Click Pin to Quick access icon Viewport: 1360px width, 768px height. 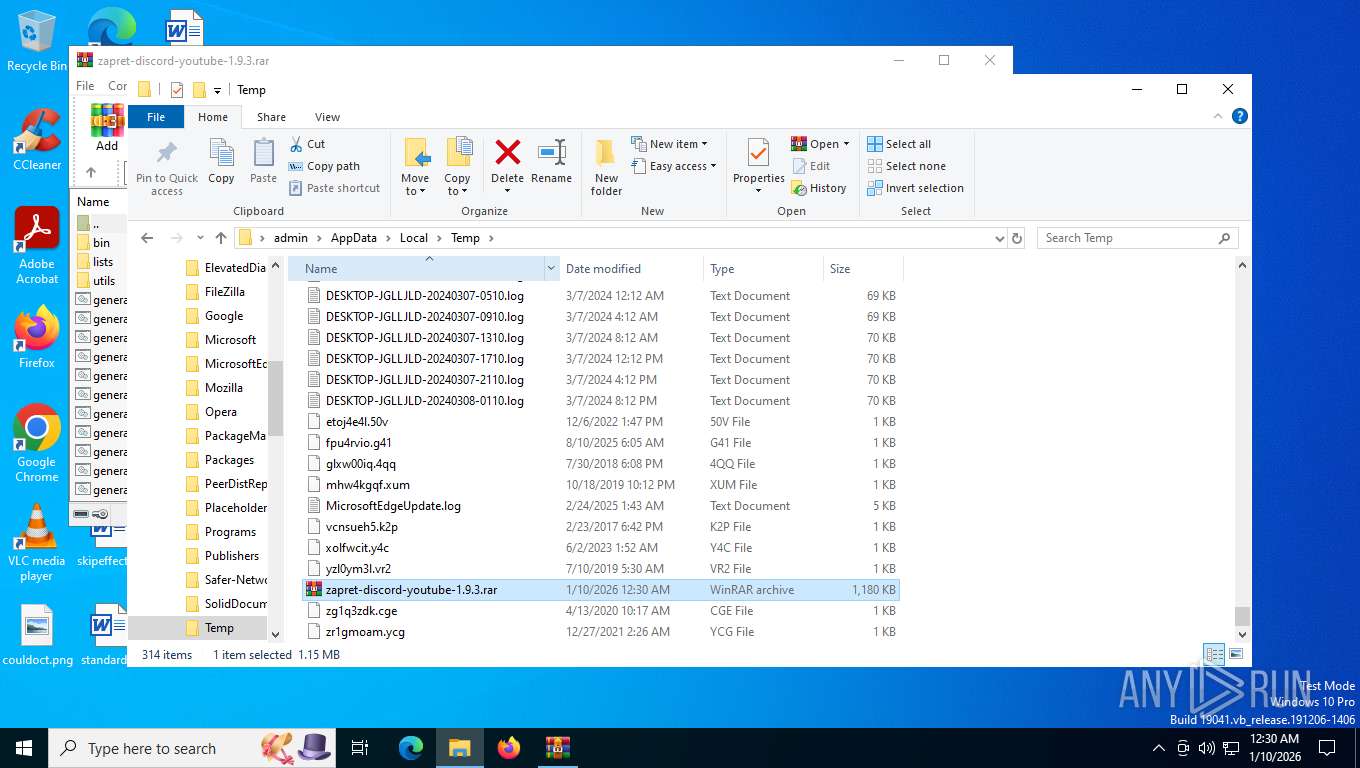[x=167, y=153]
